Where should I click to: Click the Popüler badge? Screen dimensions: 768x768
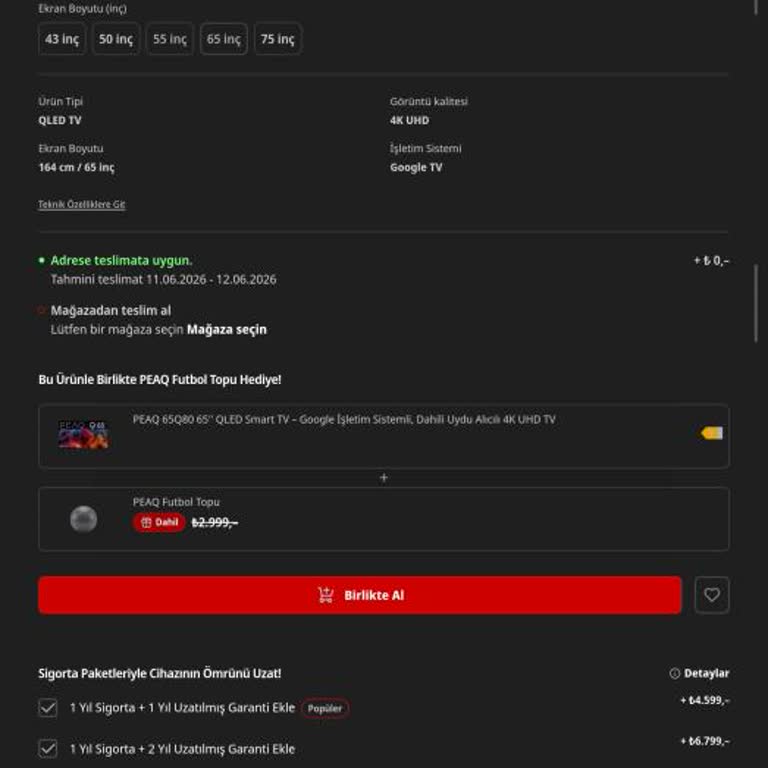[325, 708]
